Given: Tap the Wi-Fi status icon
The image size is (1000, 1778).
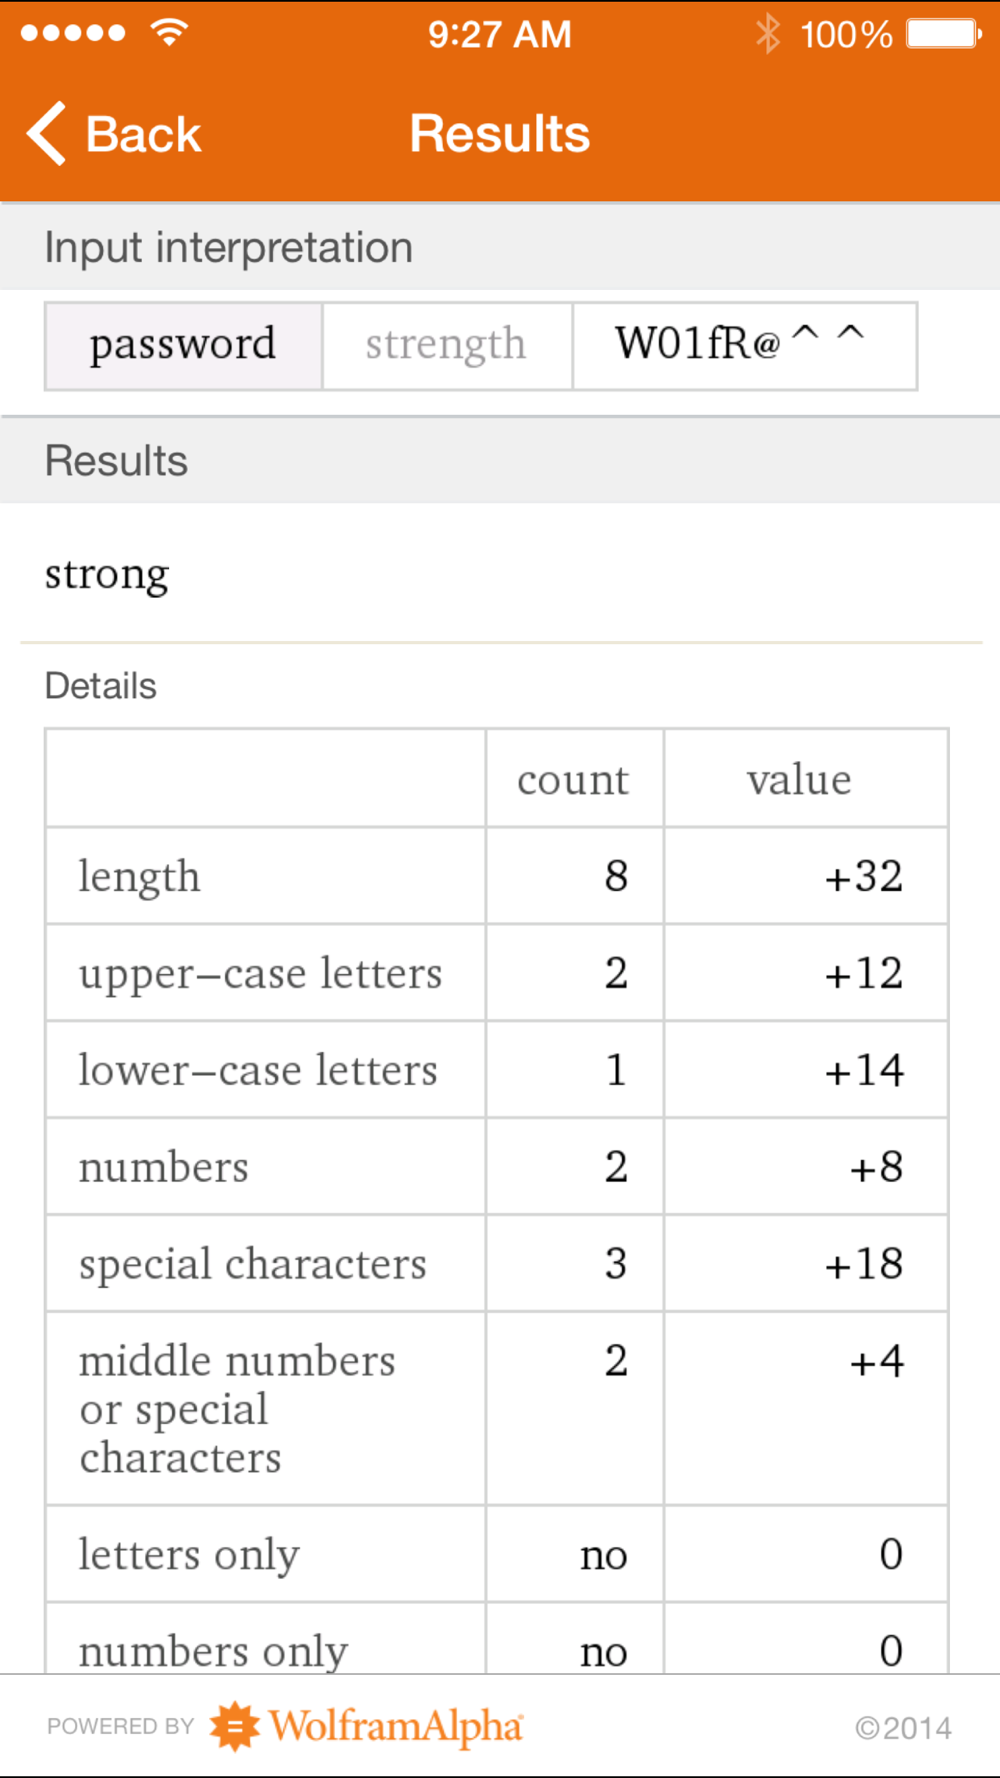Looking at the screenshot, I should pos(169,32).
